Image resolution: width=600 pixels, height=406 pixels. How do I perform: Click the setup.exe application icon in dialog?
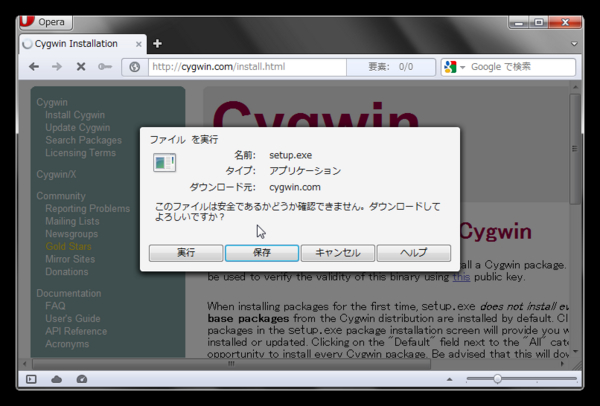click(165, 163)
